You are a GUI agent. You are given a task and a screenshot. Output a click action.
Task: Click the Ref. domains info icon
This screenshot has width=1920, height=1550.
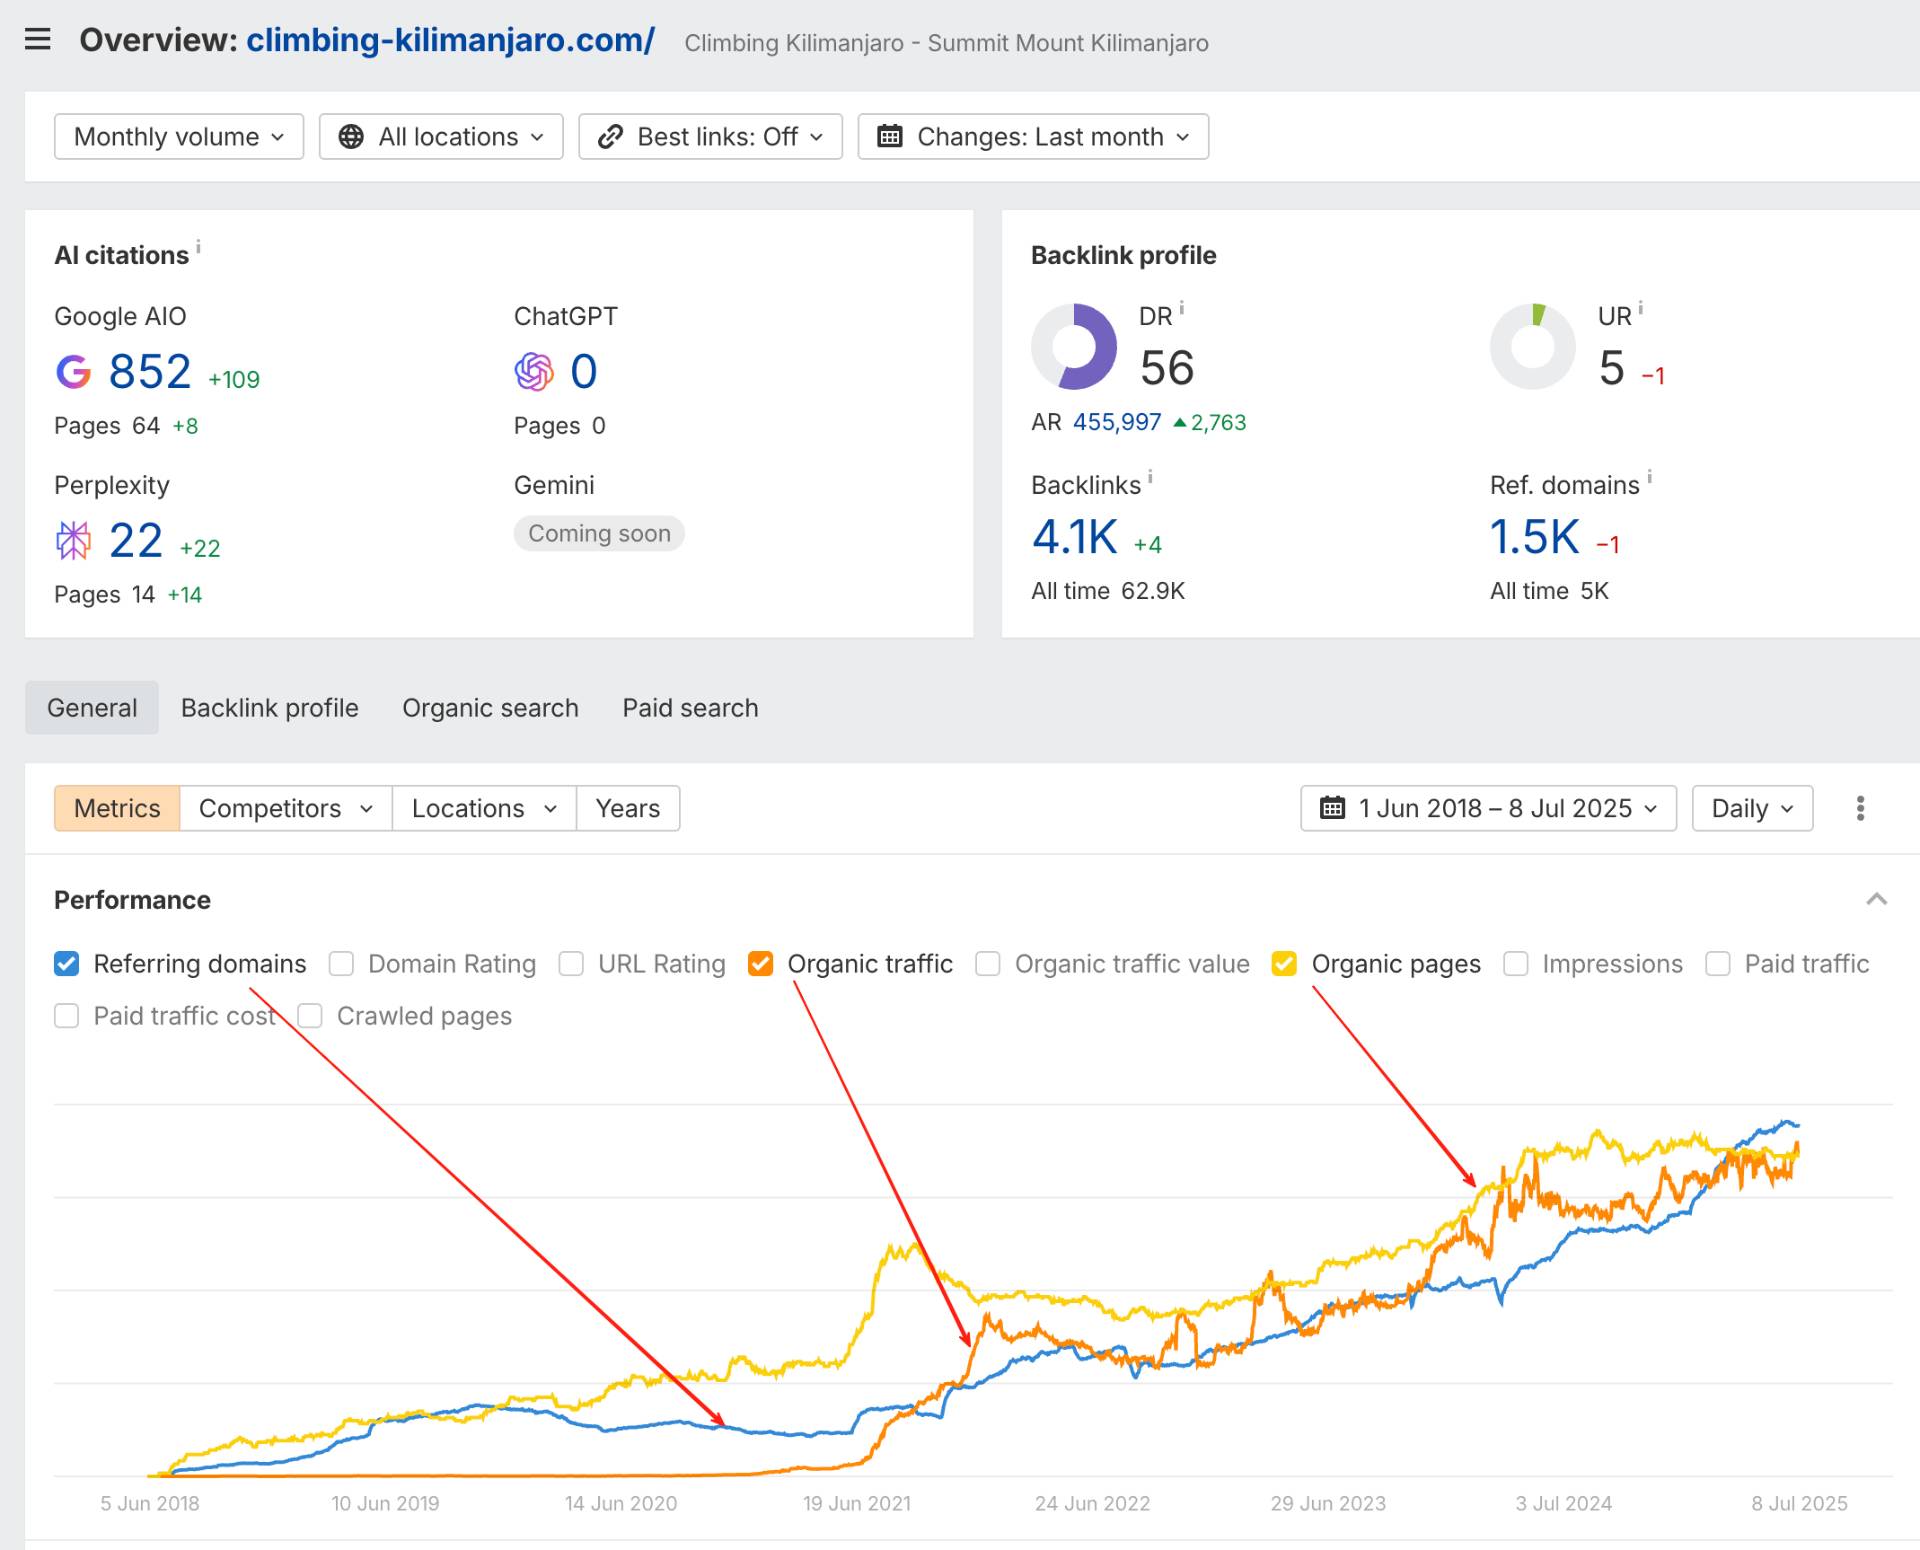click(x=1649, y=477)
